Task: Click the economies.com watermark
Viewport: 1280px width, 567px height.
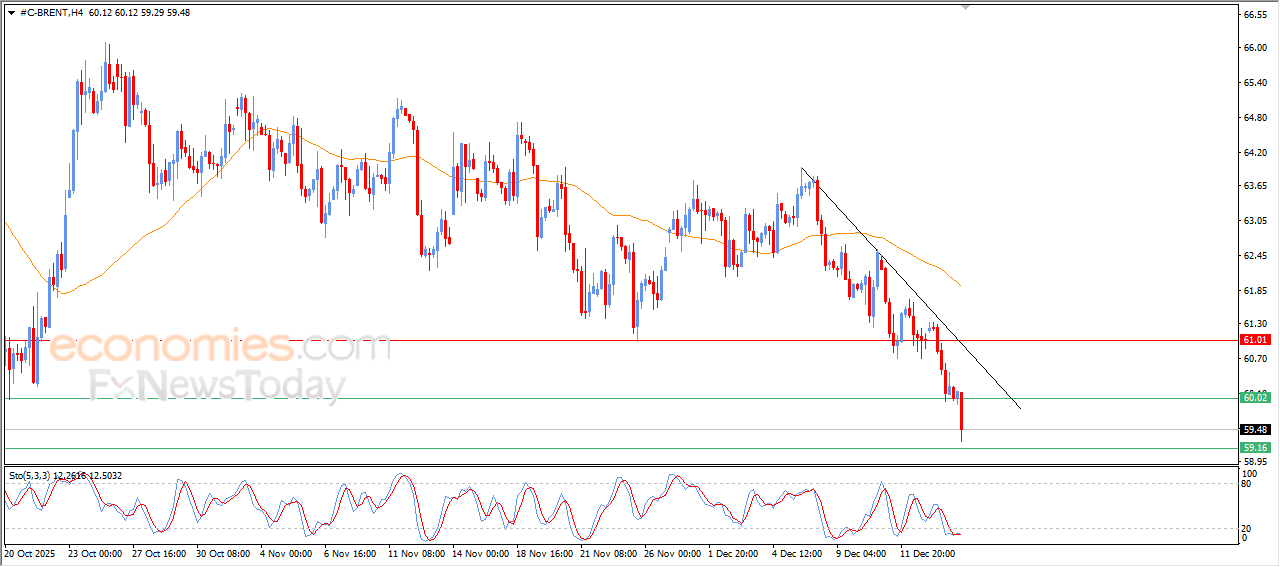Action: 220,348
